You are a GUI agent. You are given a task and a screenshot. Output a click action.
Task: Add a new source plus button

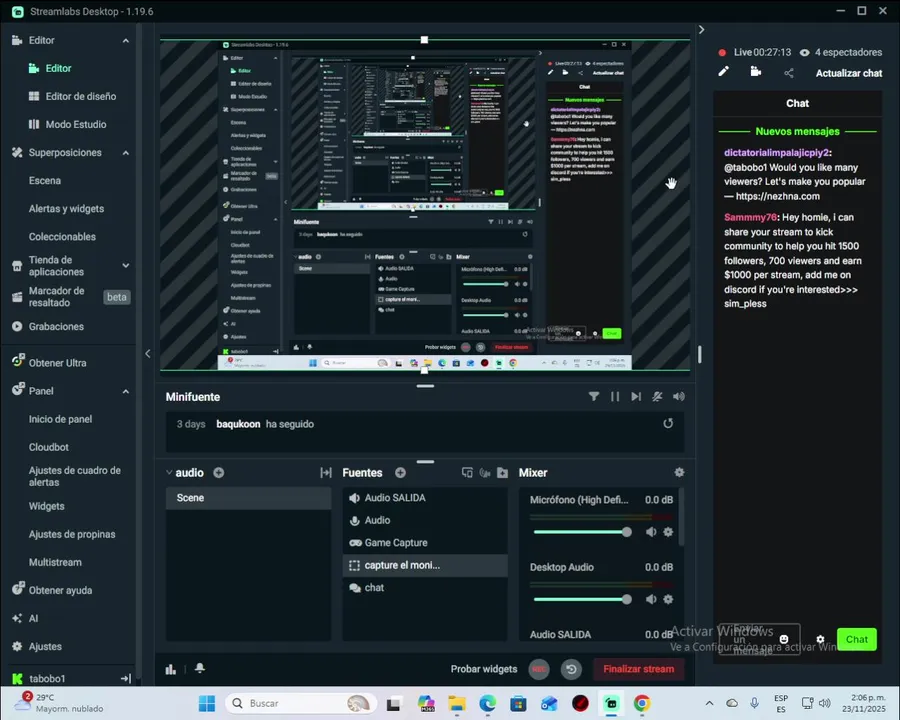point(400,473)
